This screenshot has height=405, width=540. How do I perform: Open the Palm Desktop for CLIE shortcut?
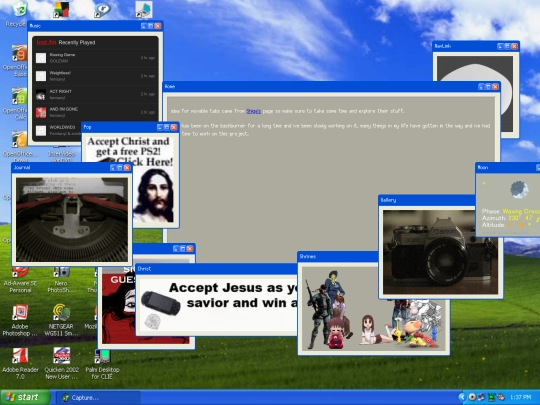[x=102, y=356]
